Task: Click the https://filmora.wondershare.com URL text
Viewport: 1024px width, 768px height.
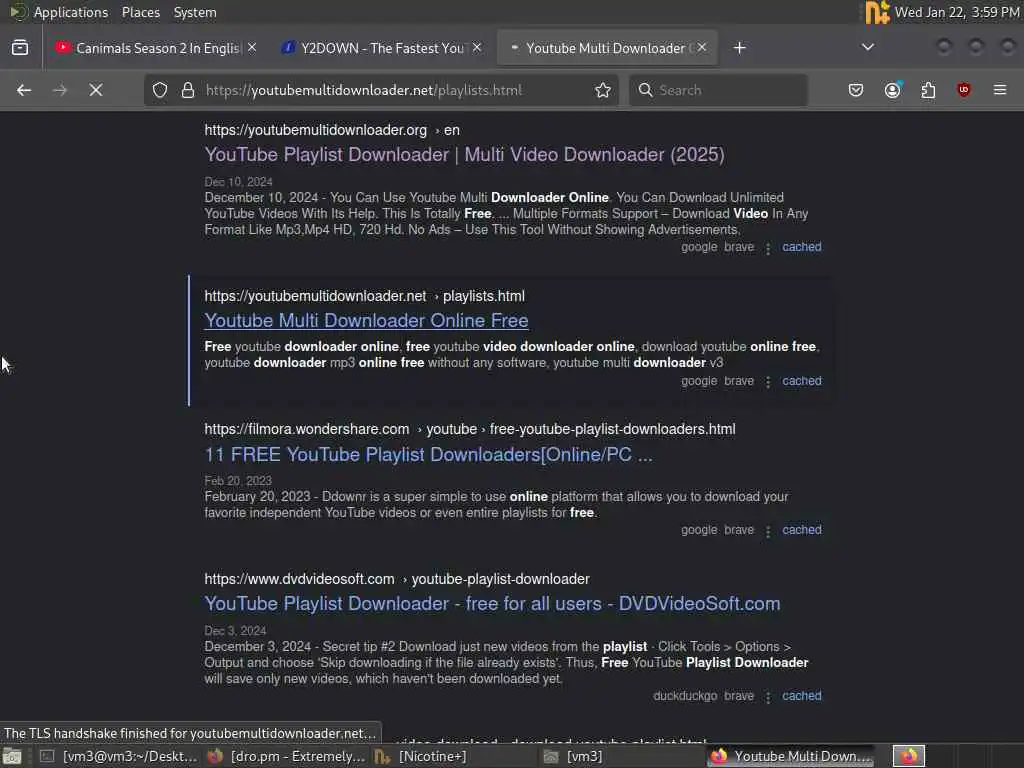Action: pos(307,429)
